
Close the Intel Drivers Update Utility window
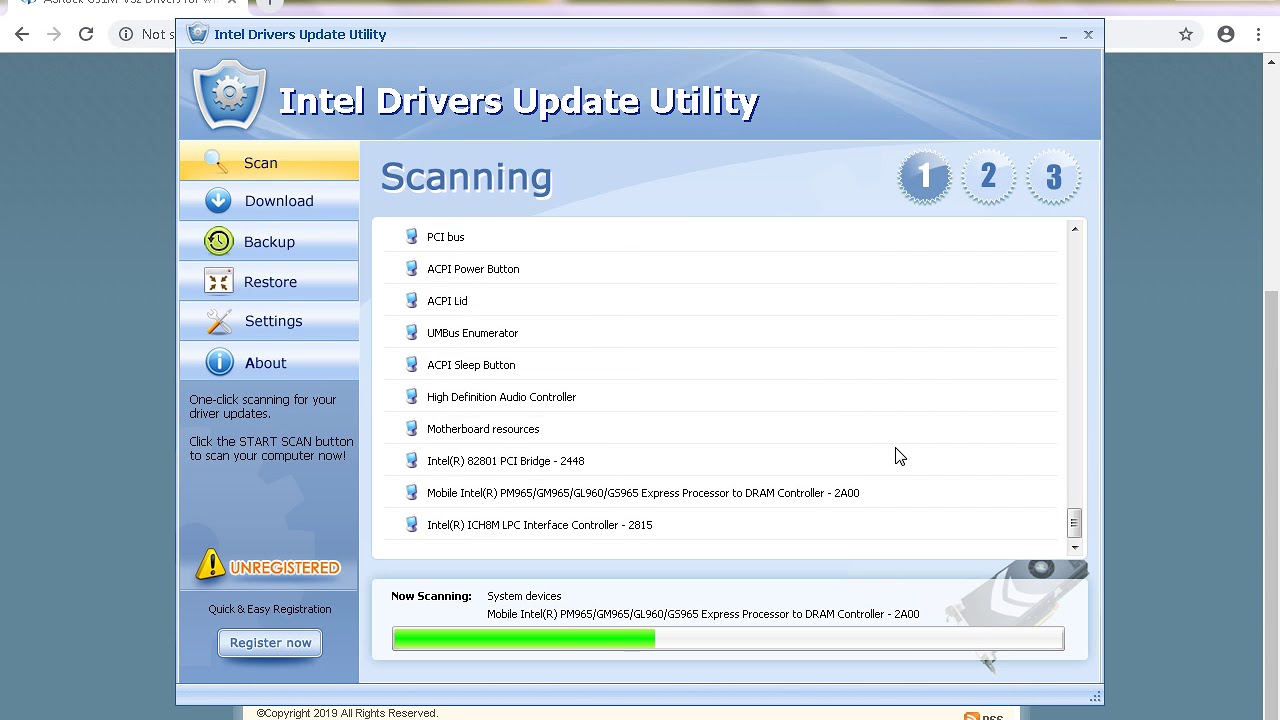coord(1088,35)
